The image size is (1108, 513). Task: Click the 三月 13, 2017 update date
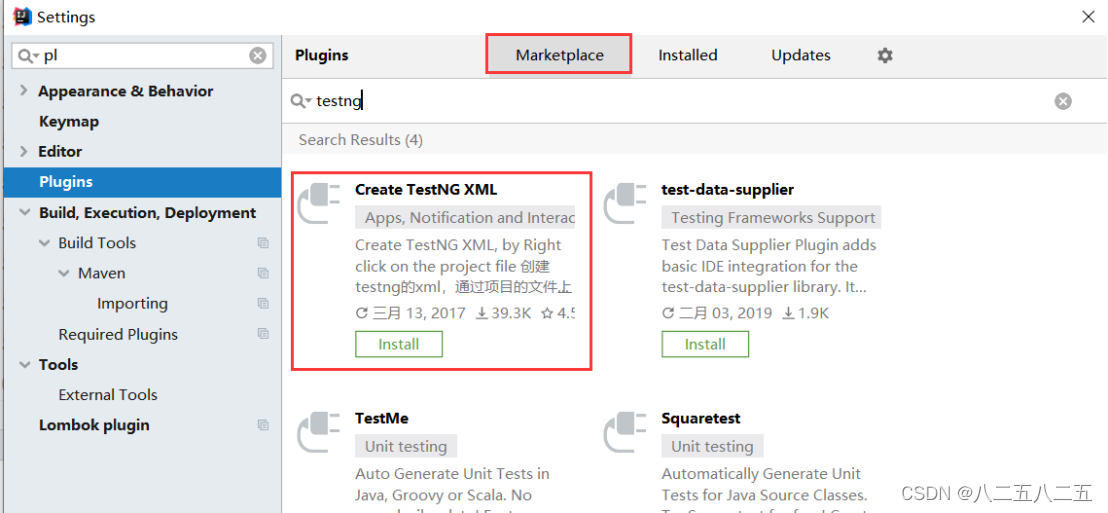[x=411, y=313]
